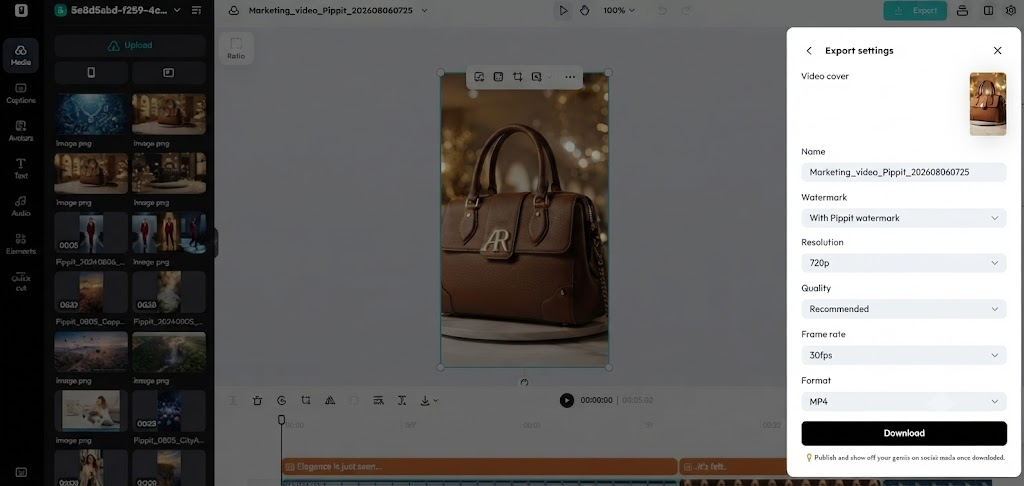Select the hot air balloons landscape thumbnail
The height and width of the screenshot is (486, 1024).
pos(91,351)
